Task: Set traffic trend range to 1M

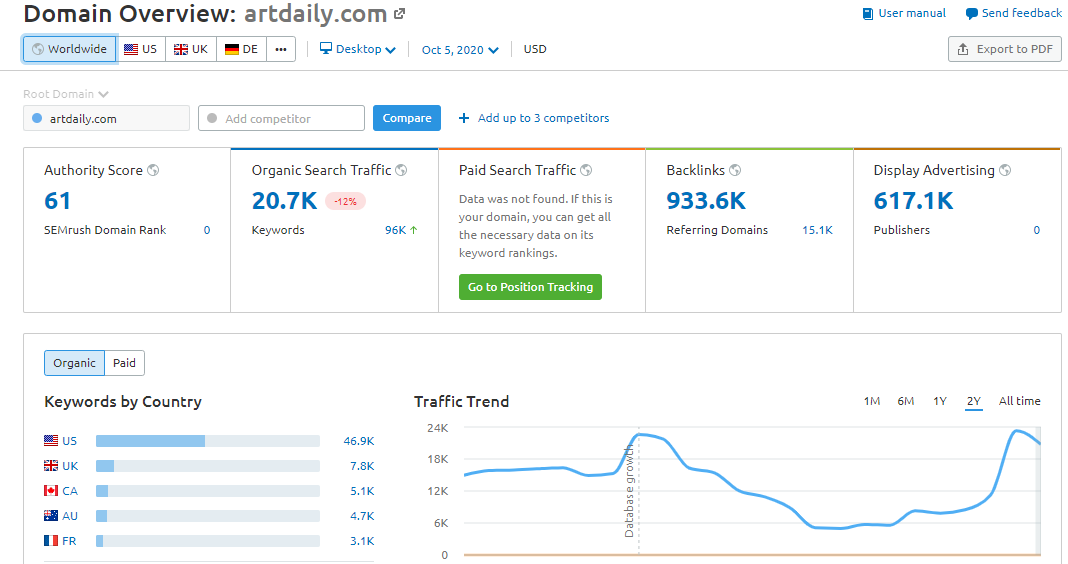Action: coord(872,401)
